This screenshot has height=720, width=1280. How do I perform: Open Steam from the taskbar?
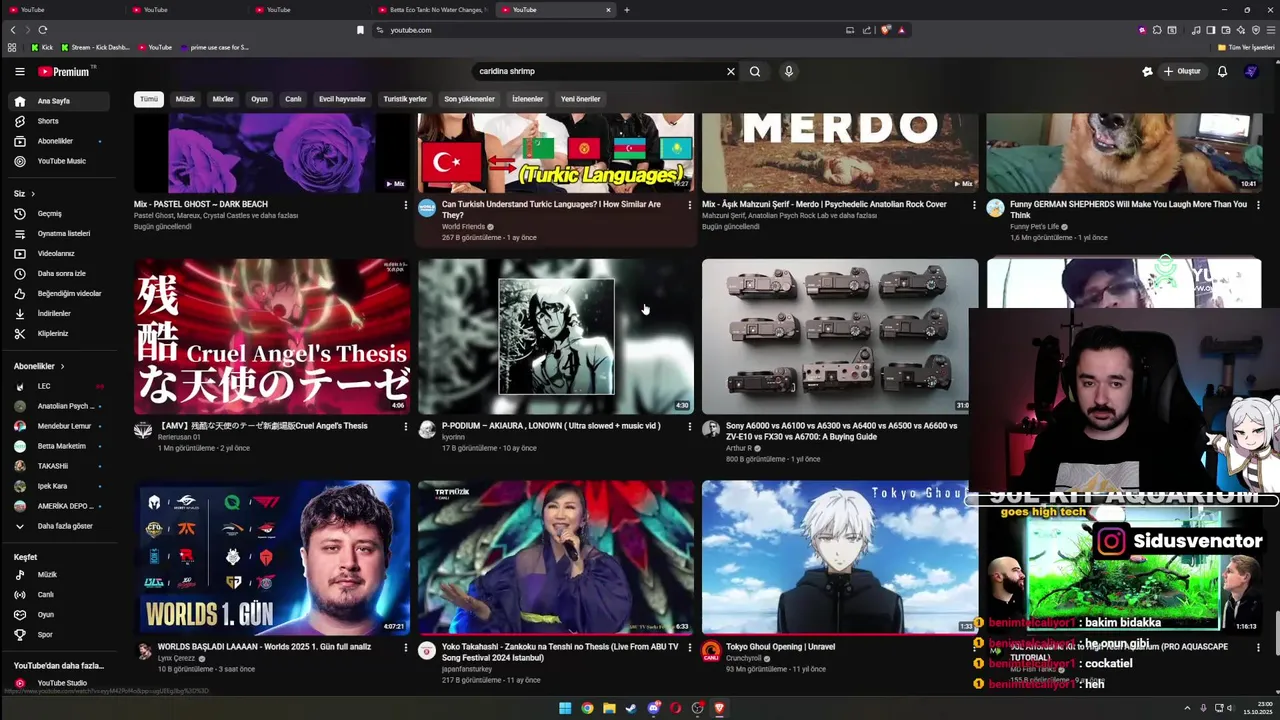[631, 708]
